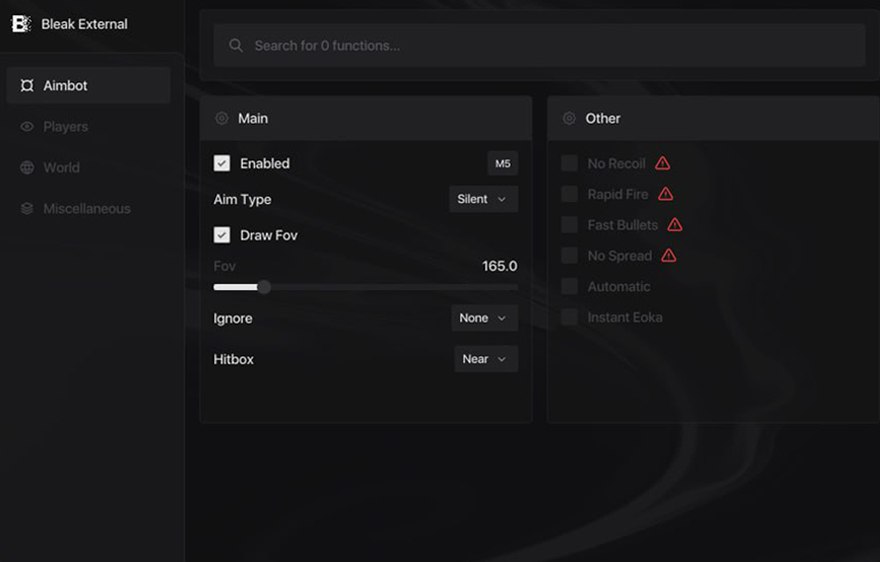The height and width of the screenshot is (562, 880).
Task: Click the magnifier icon in search bar
Action: 236,46
